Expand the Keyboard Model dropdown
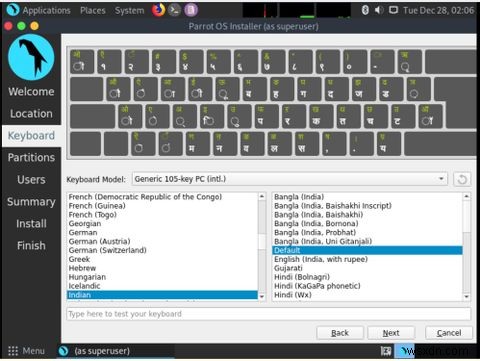This screenshot has width=480, height=361. (290, 179)
